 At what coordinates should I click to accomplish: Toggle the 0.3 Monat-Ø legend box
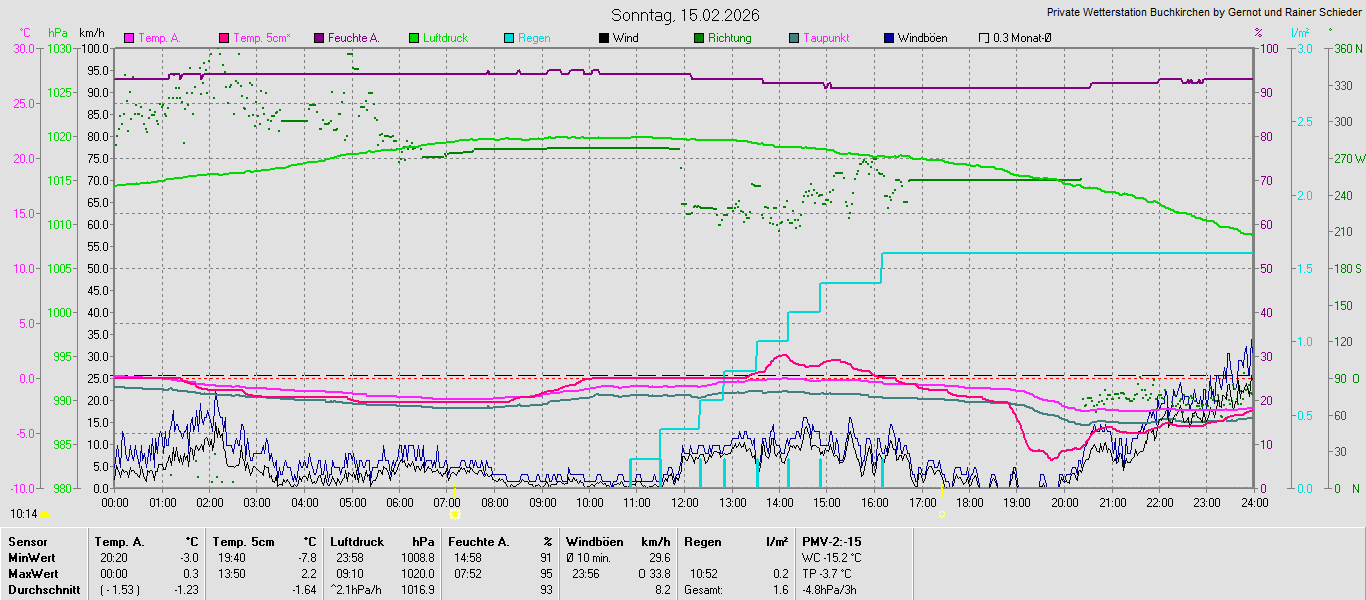pos(984,38)
